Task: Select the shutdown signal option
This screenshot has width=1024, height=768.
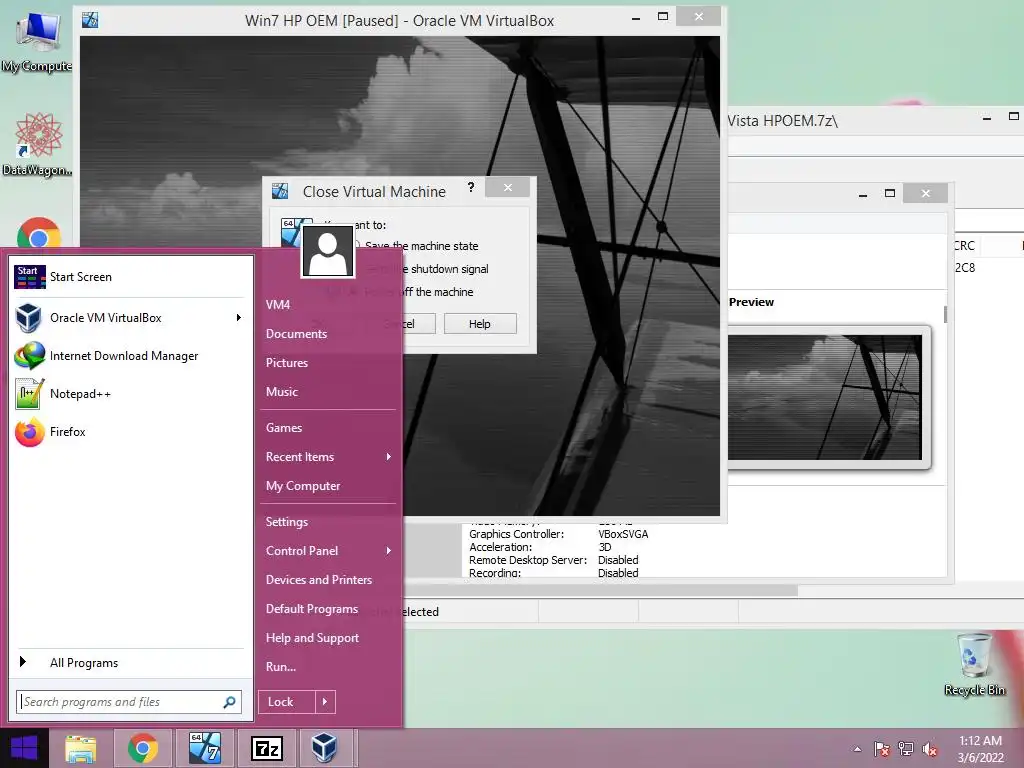Action: (428, 269)
